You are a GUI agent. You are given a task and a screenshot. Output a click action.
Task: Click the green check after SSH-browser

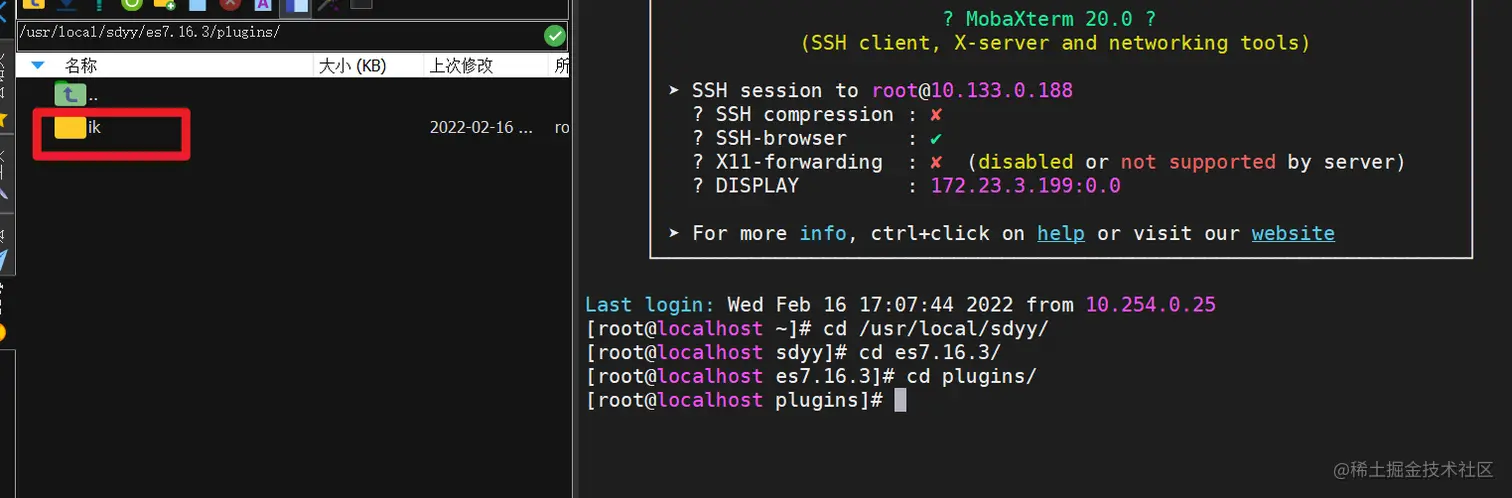click(x=936, y=138)
